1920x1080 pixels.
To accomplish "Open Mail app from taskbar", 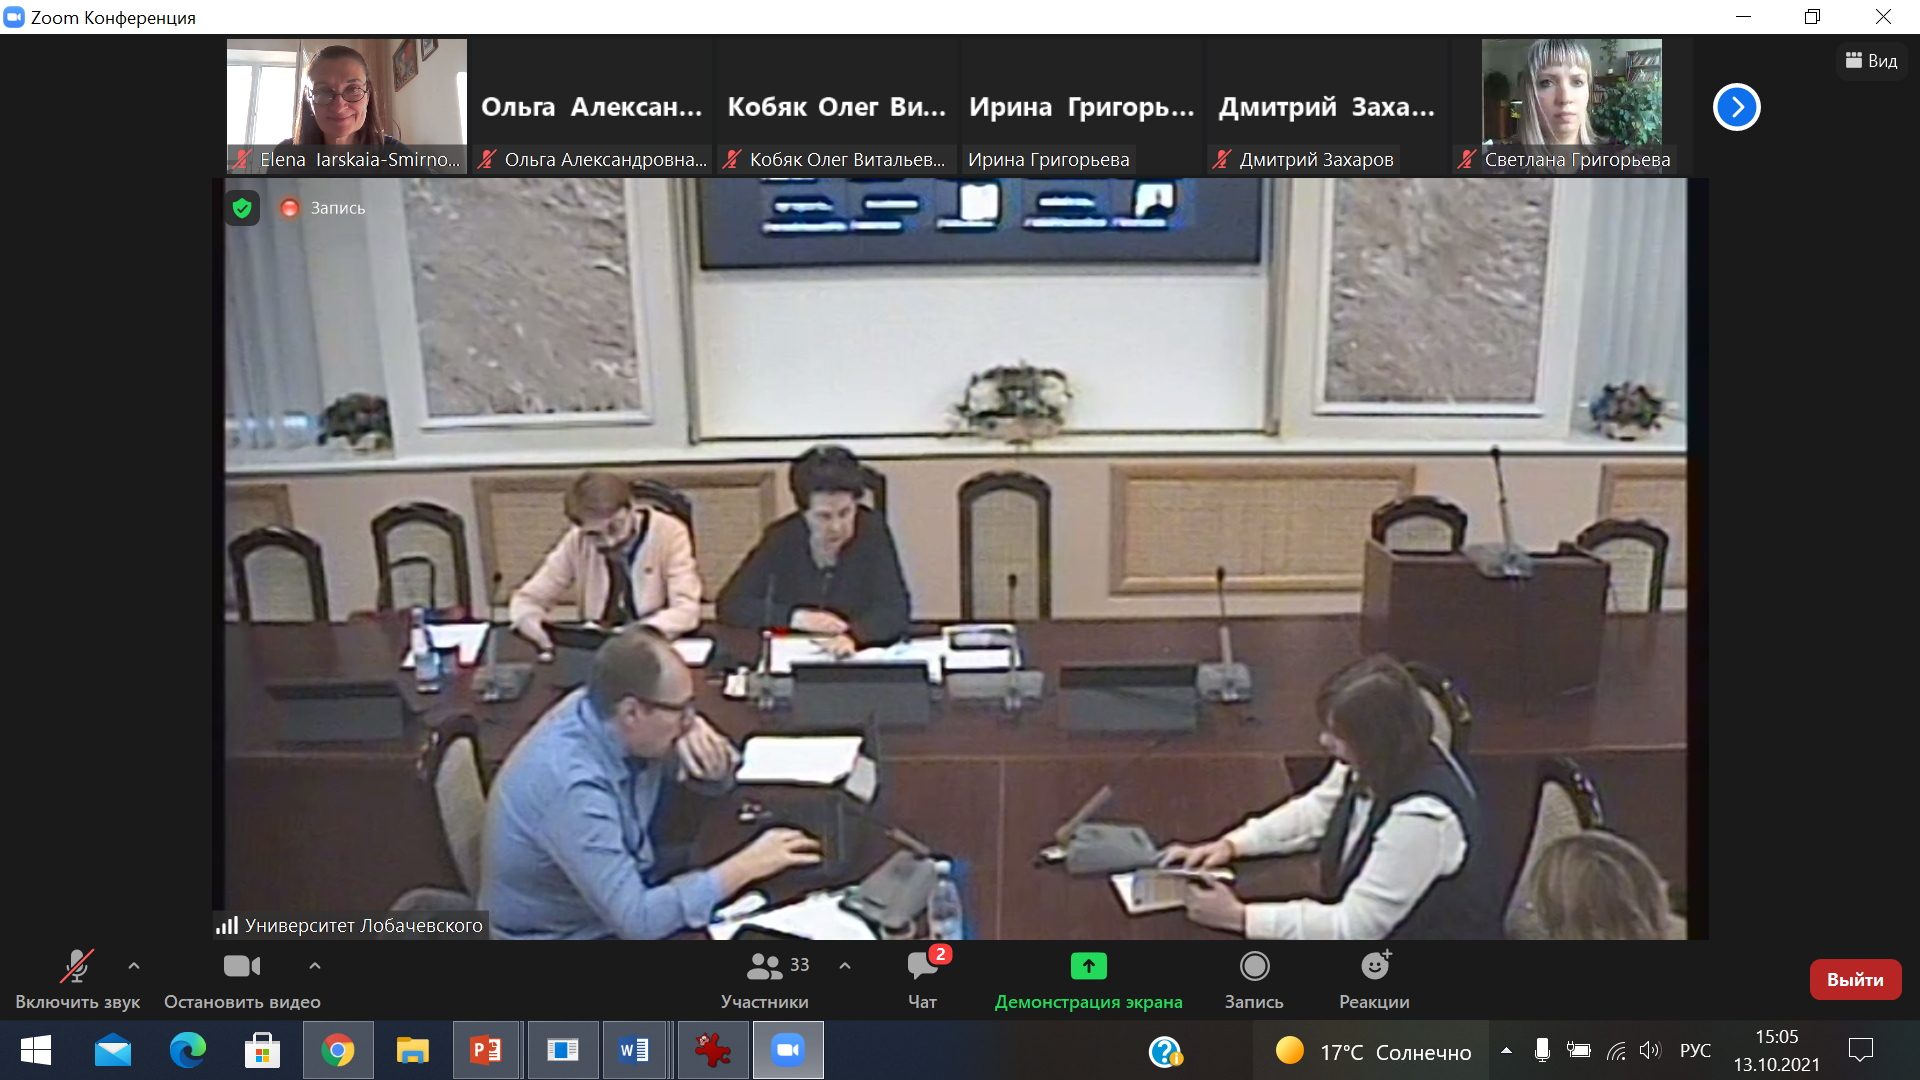I will (113, 1050).
